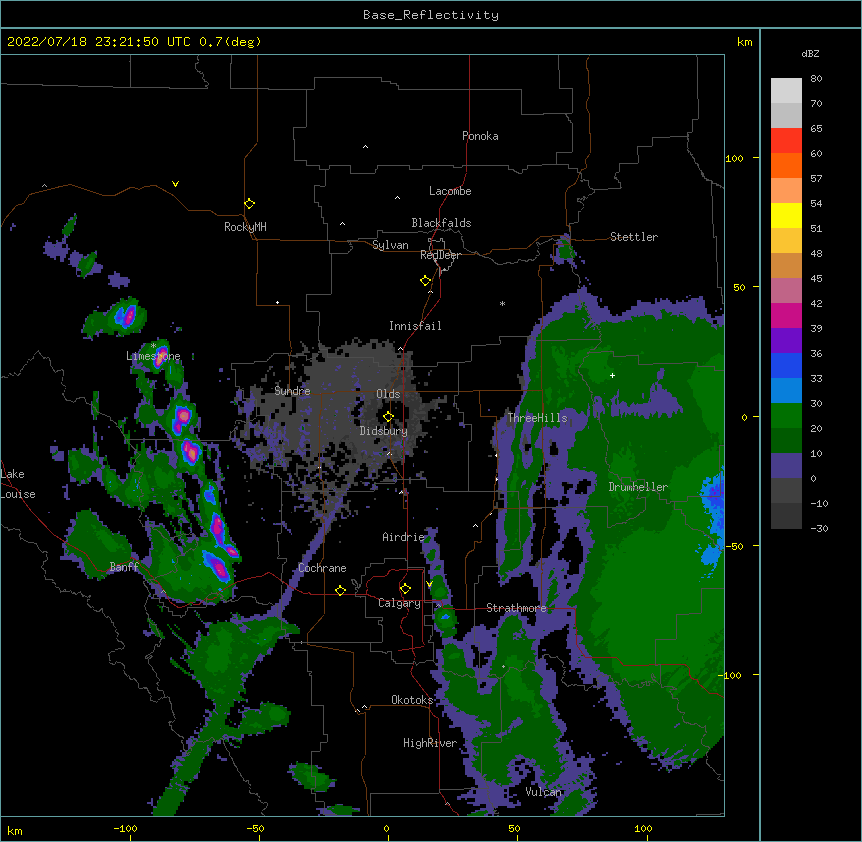Select the Vulcan label
Viewport: 862px width, 842px height.
(544, 792)
